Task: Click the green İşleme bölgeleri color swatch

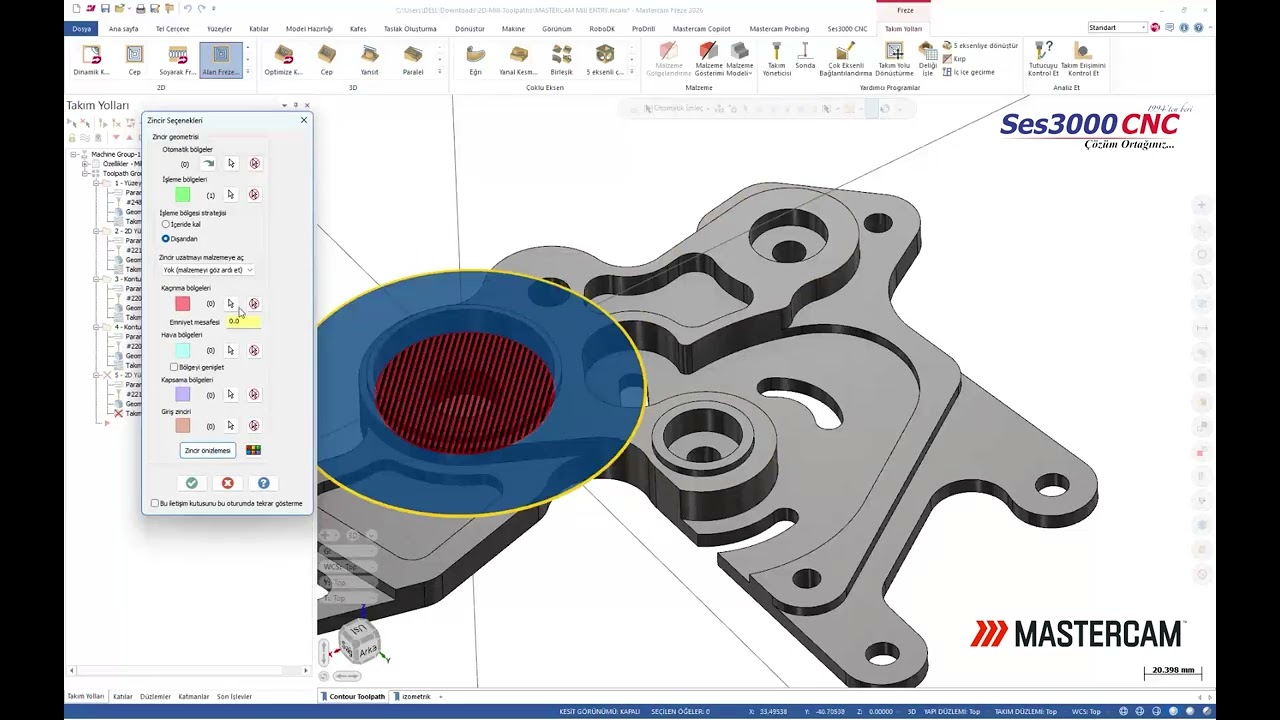Action: pyautogui.click(x=183, y=195)
